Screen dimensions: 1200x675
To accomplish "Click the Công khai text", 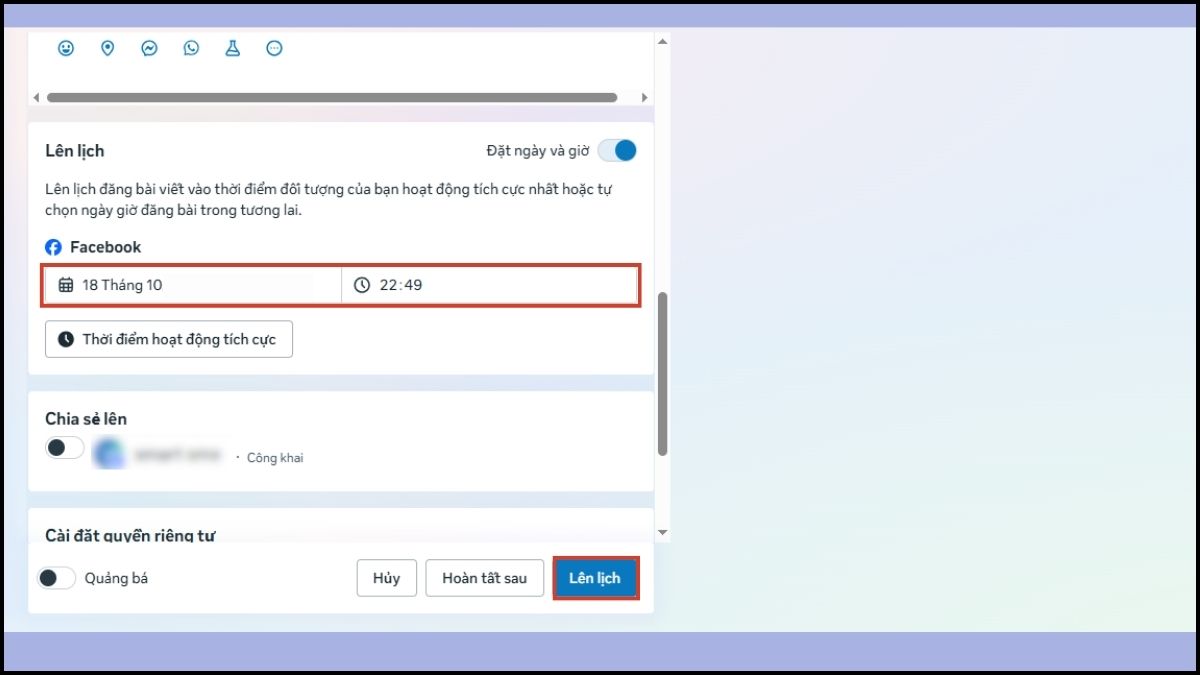I will click(275, 458).
